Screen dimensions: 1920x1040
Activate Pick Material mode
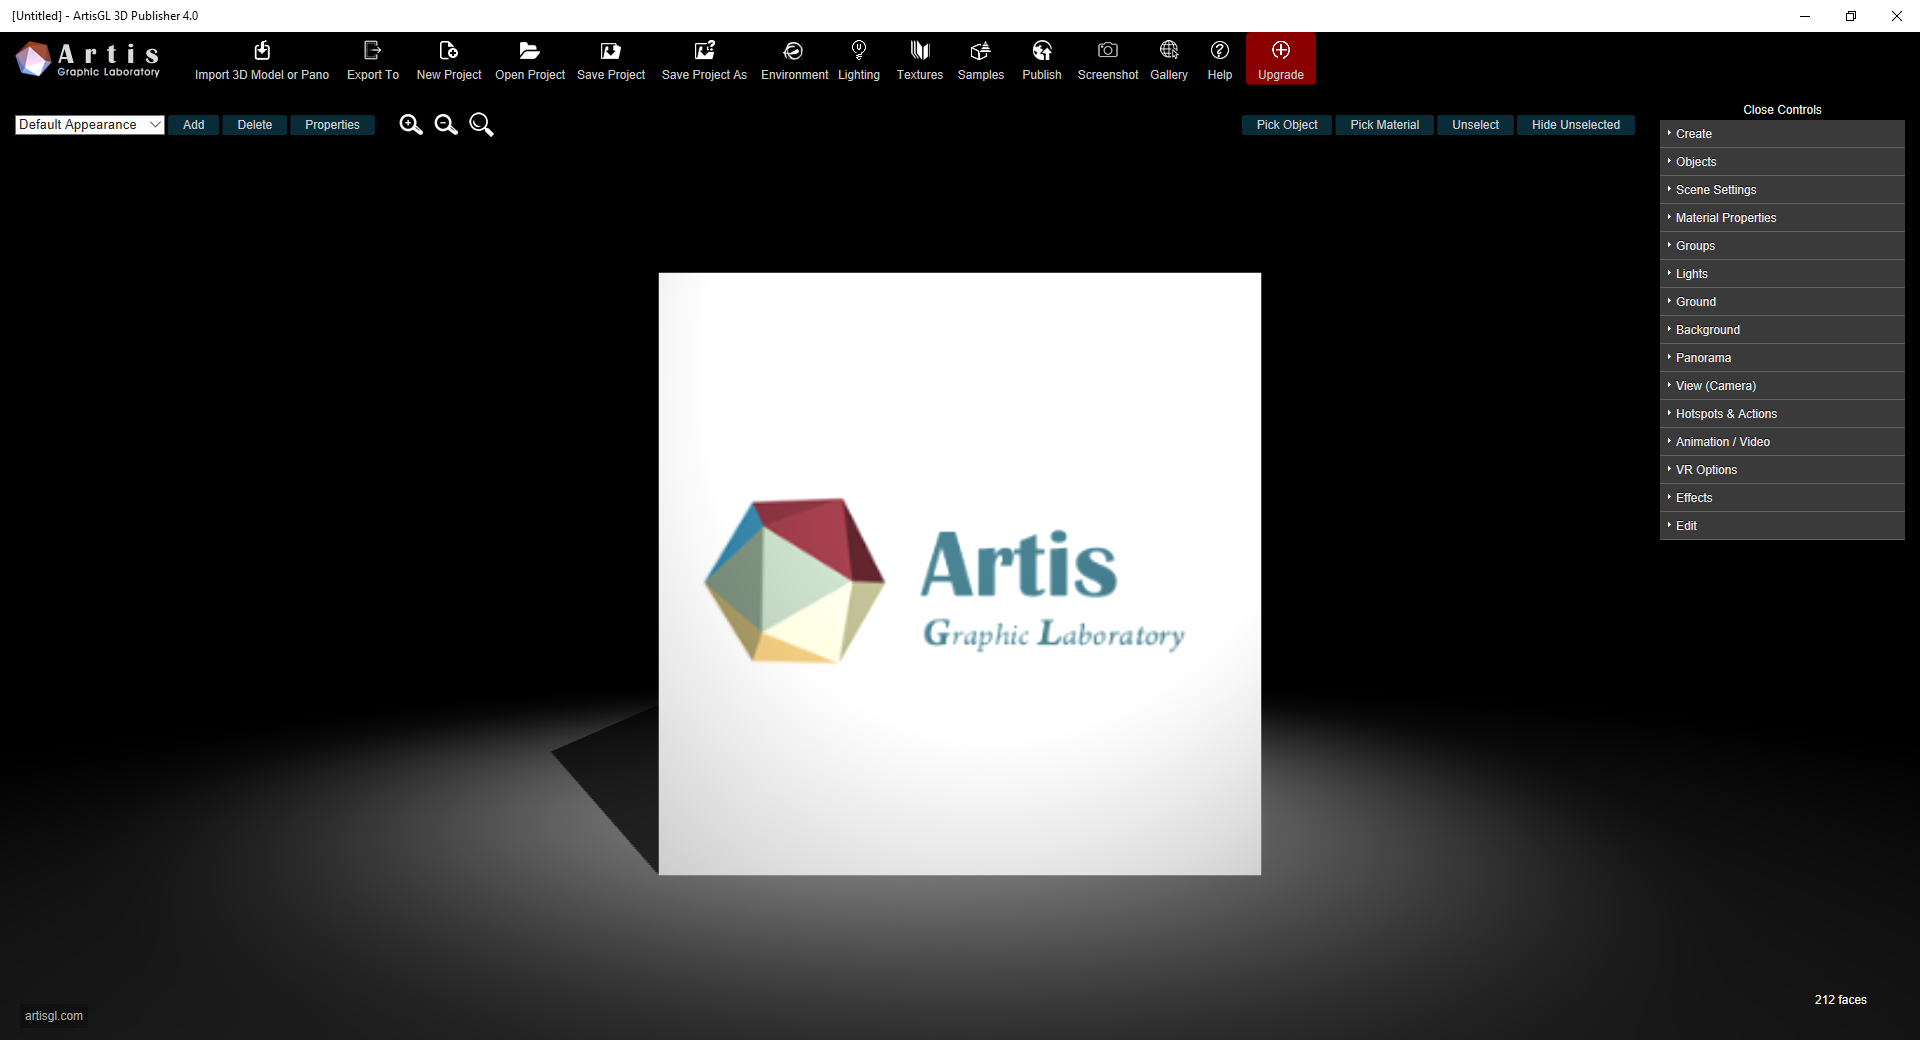coord(1384,125)
